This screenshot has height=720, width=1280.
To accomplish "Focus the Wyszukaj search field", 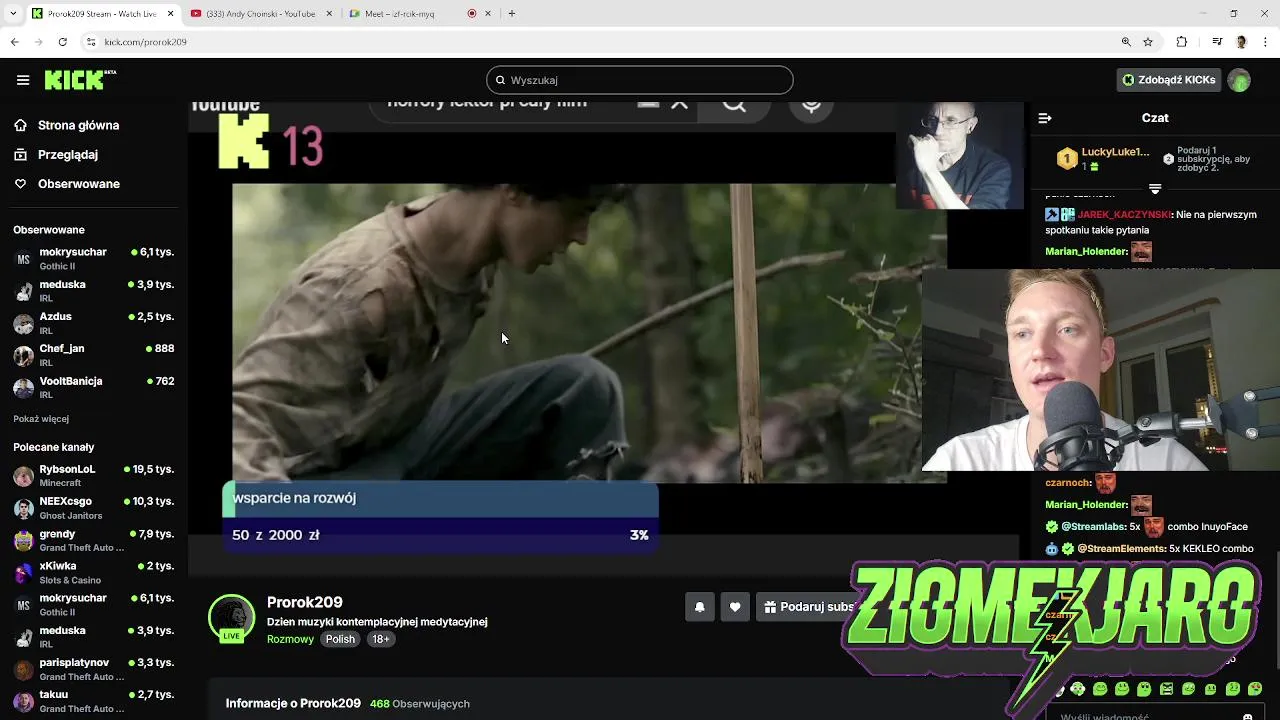I will pyautogui.click(x=639, y=80).
